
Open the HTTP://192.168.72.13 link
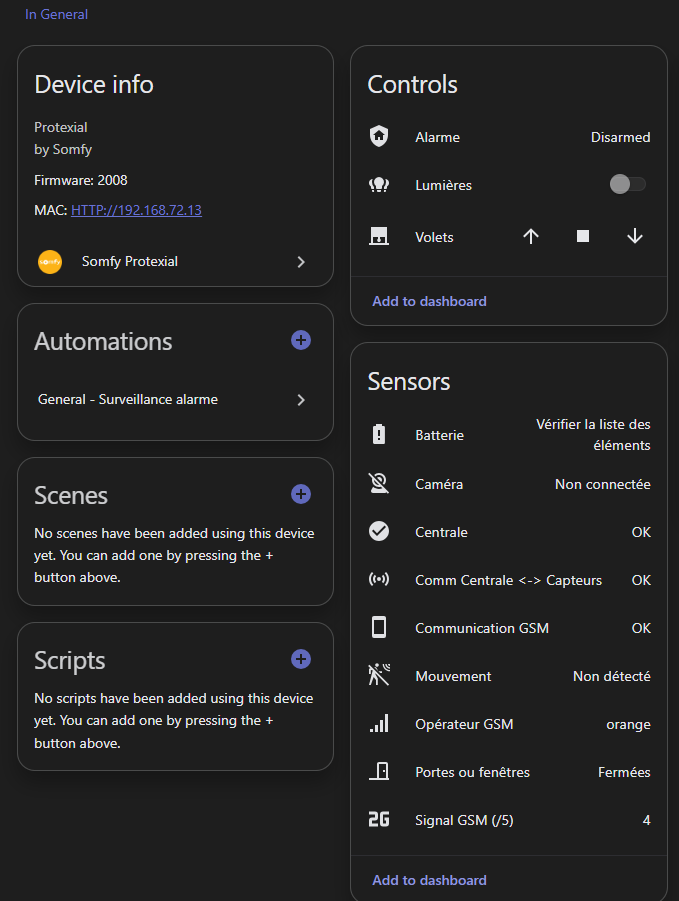136,211
